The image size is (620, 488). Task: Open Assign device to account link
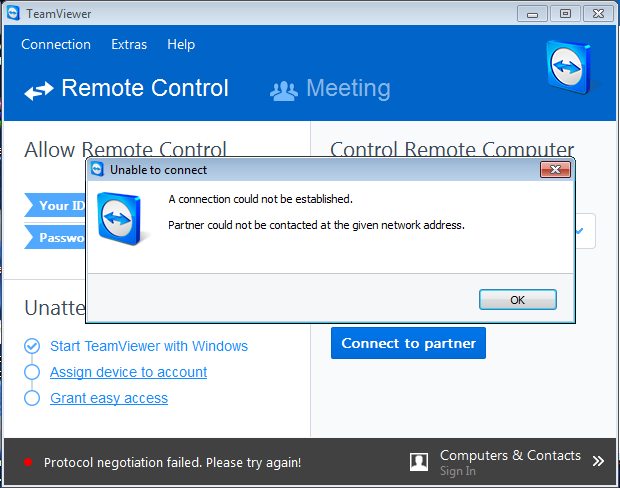[x=129, y=372]
